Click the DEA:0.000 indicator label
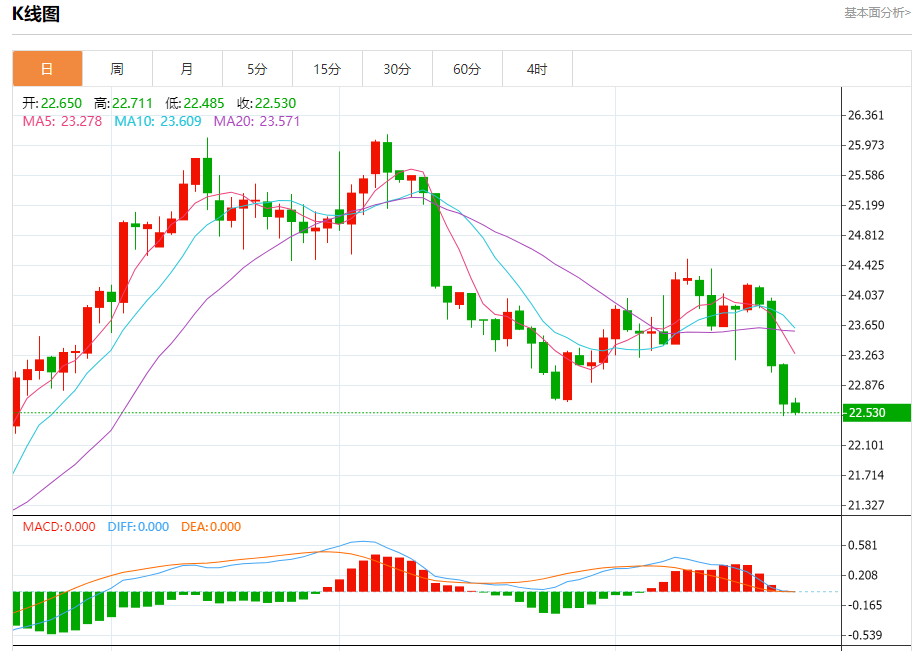 tap(211, 527)
